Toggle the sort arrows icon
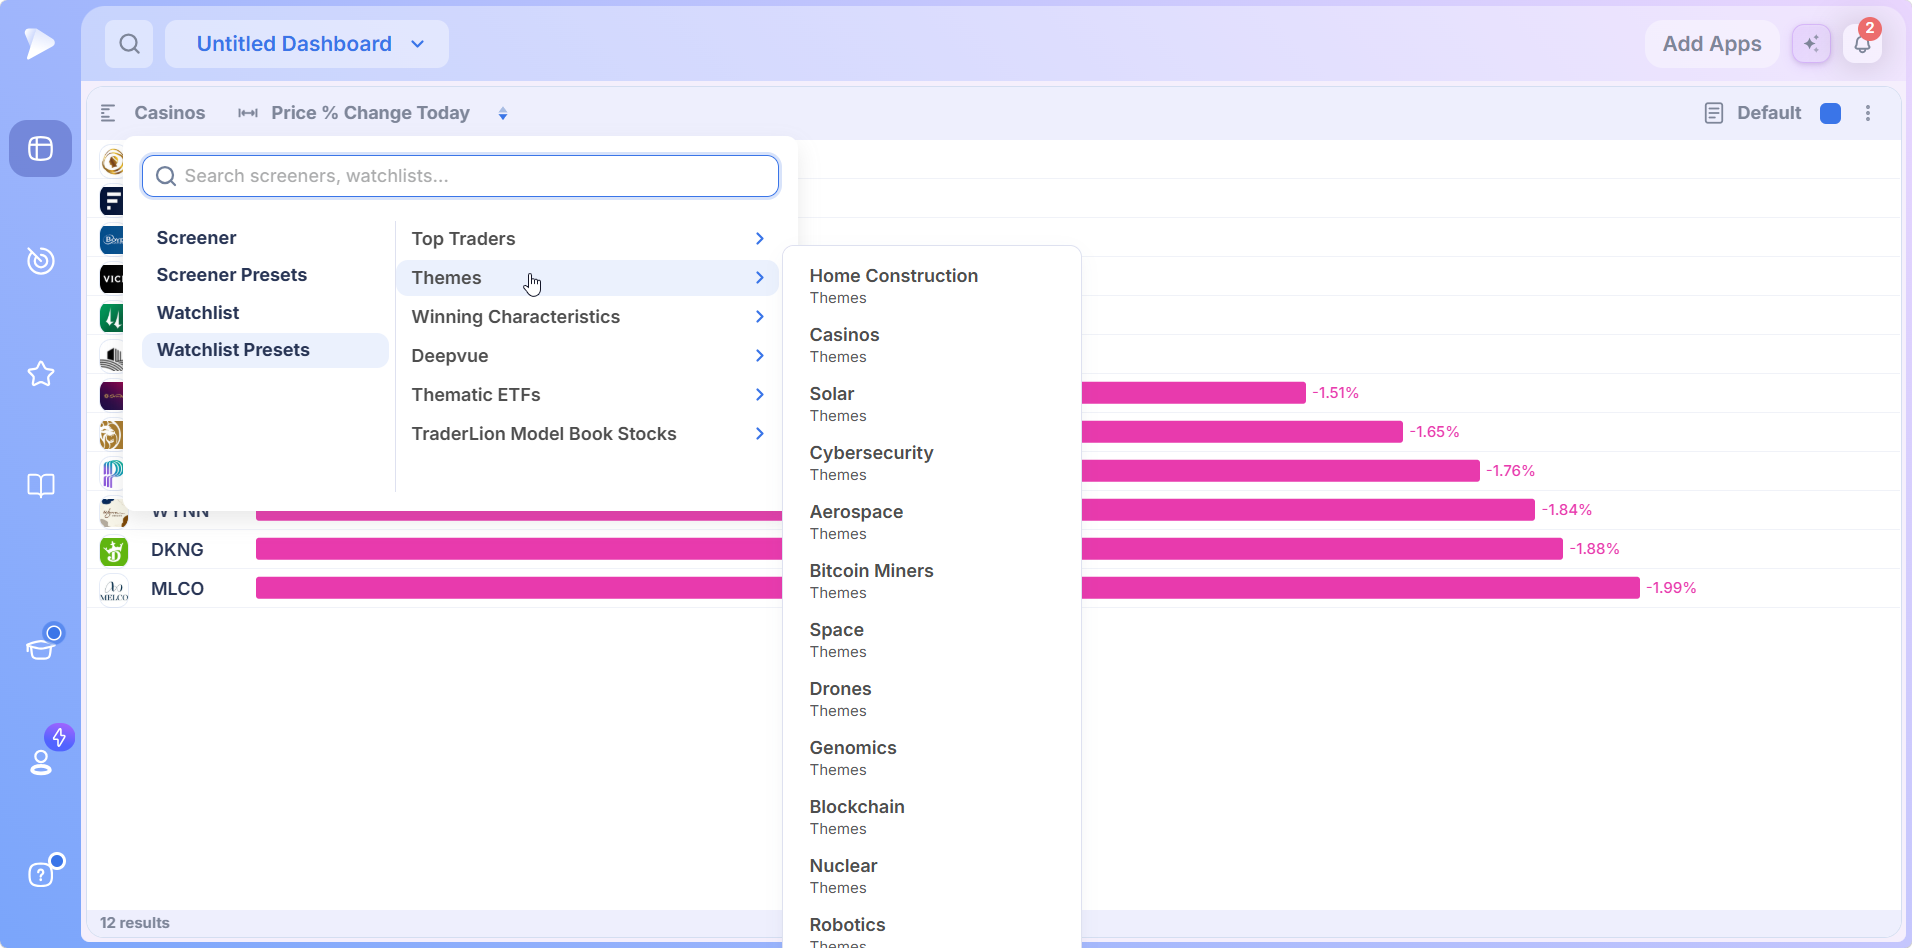1912x948 pixels. point(503,114)
